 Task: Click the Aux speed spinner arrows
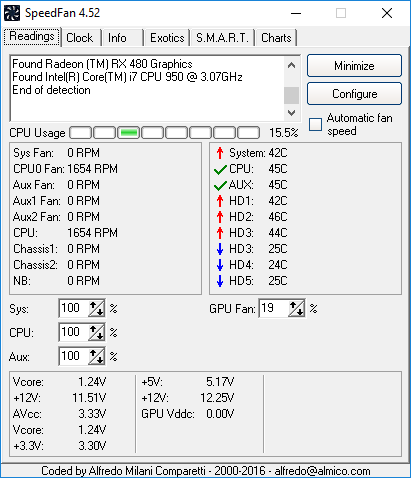[x=97, y=356]
